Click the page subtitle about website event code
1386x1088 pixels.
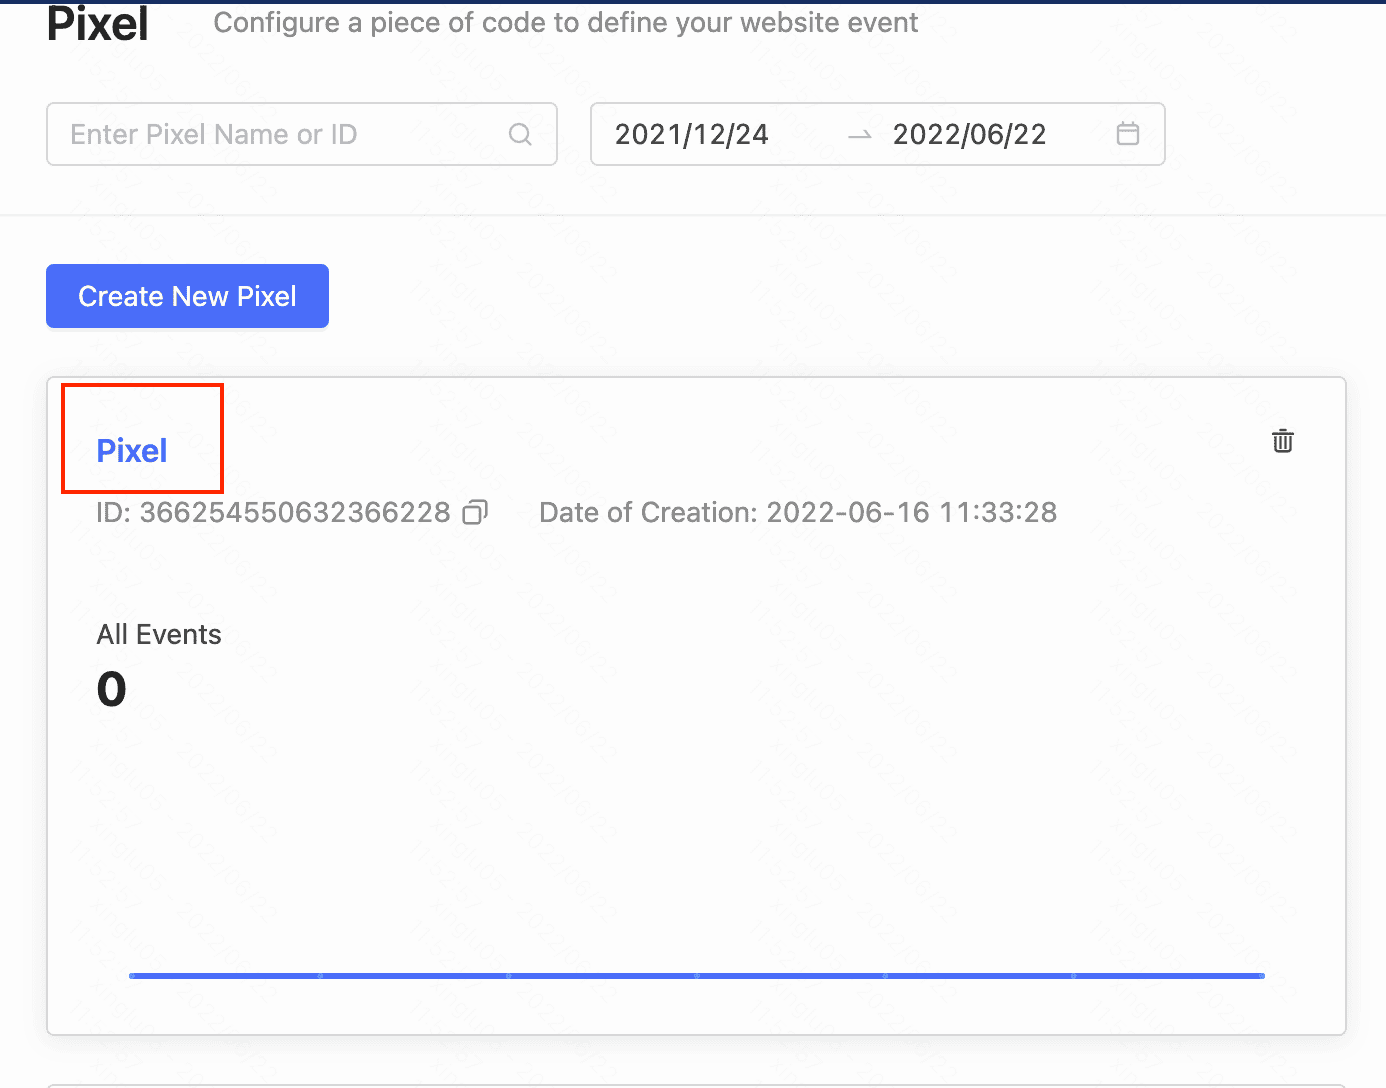click(565, 23)
